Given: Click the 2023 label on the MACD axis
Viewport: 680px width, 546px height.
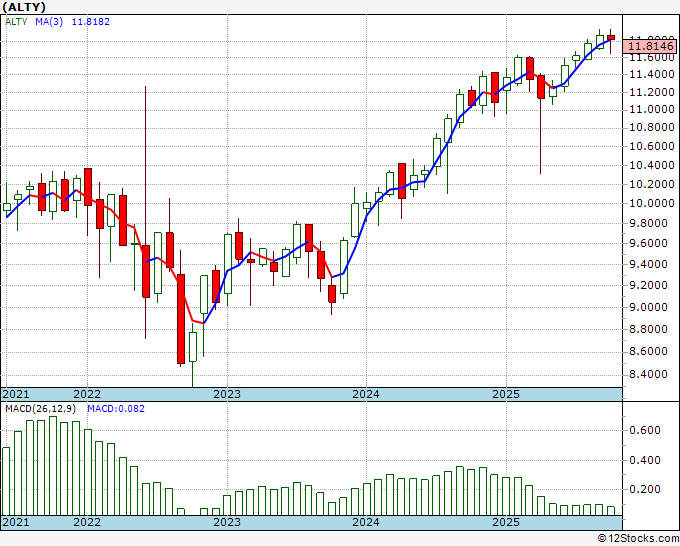Looking at the screenshot, I should (227, 522).
